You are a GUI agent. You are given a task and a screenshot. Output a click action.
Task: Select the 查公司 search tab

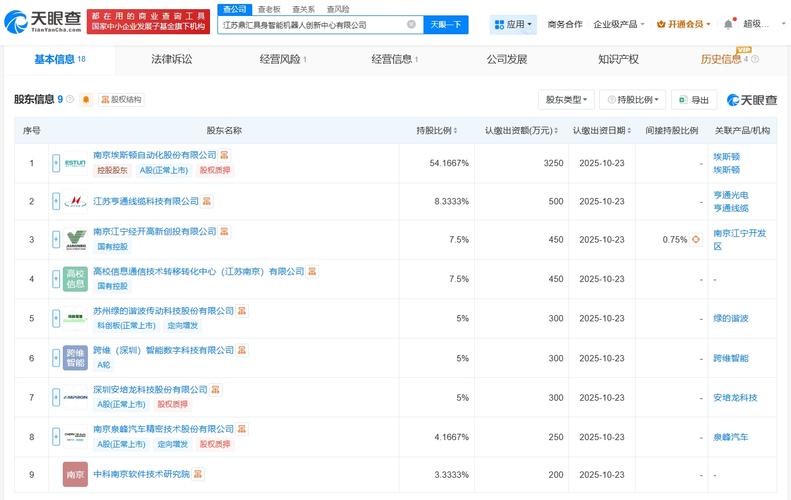[235, 9]
